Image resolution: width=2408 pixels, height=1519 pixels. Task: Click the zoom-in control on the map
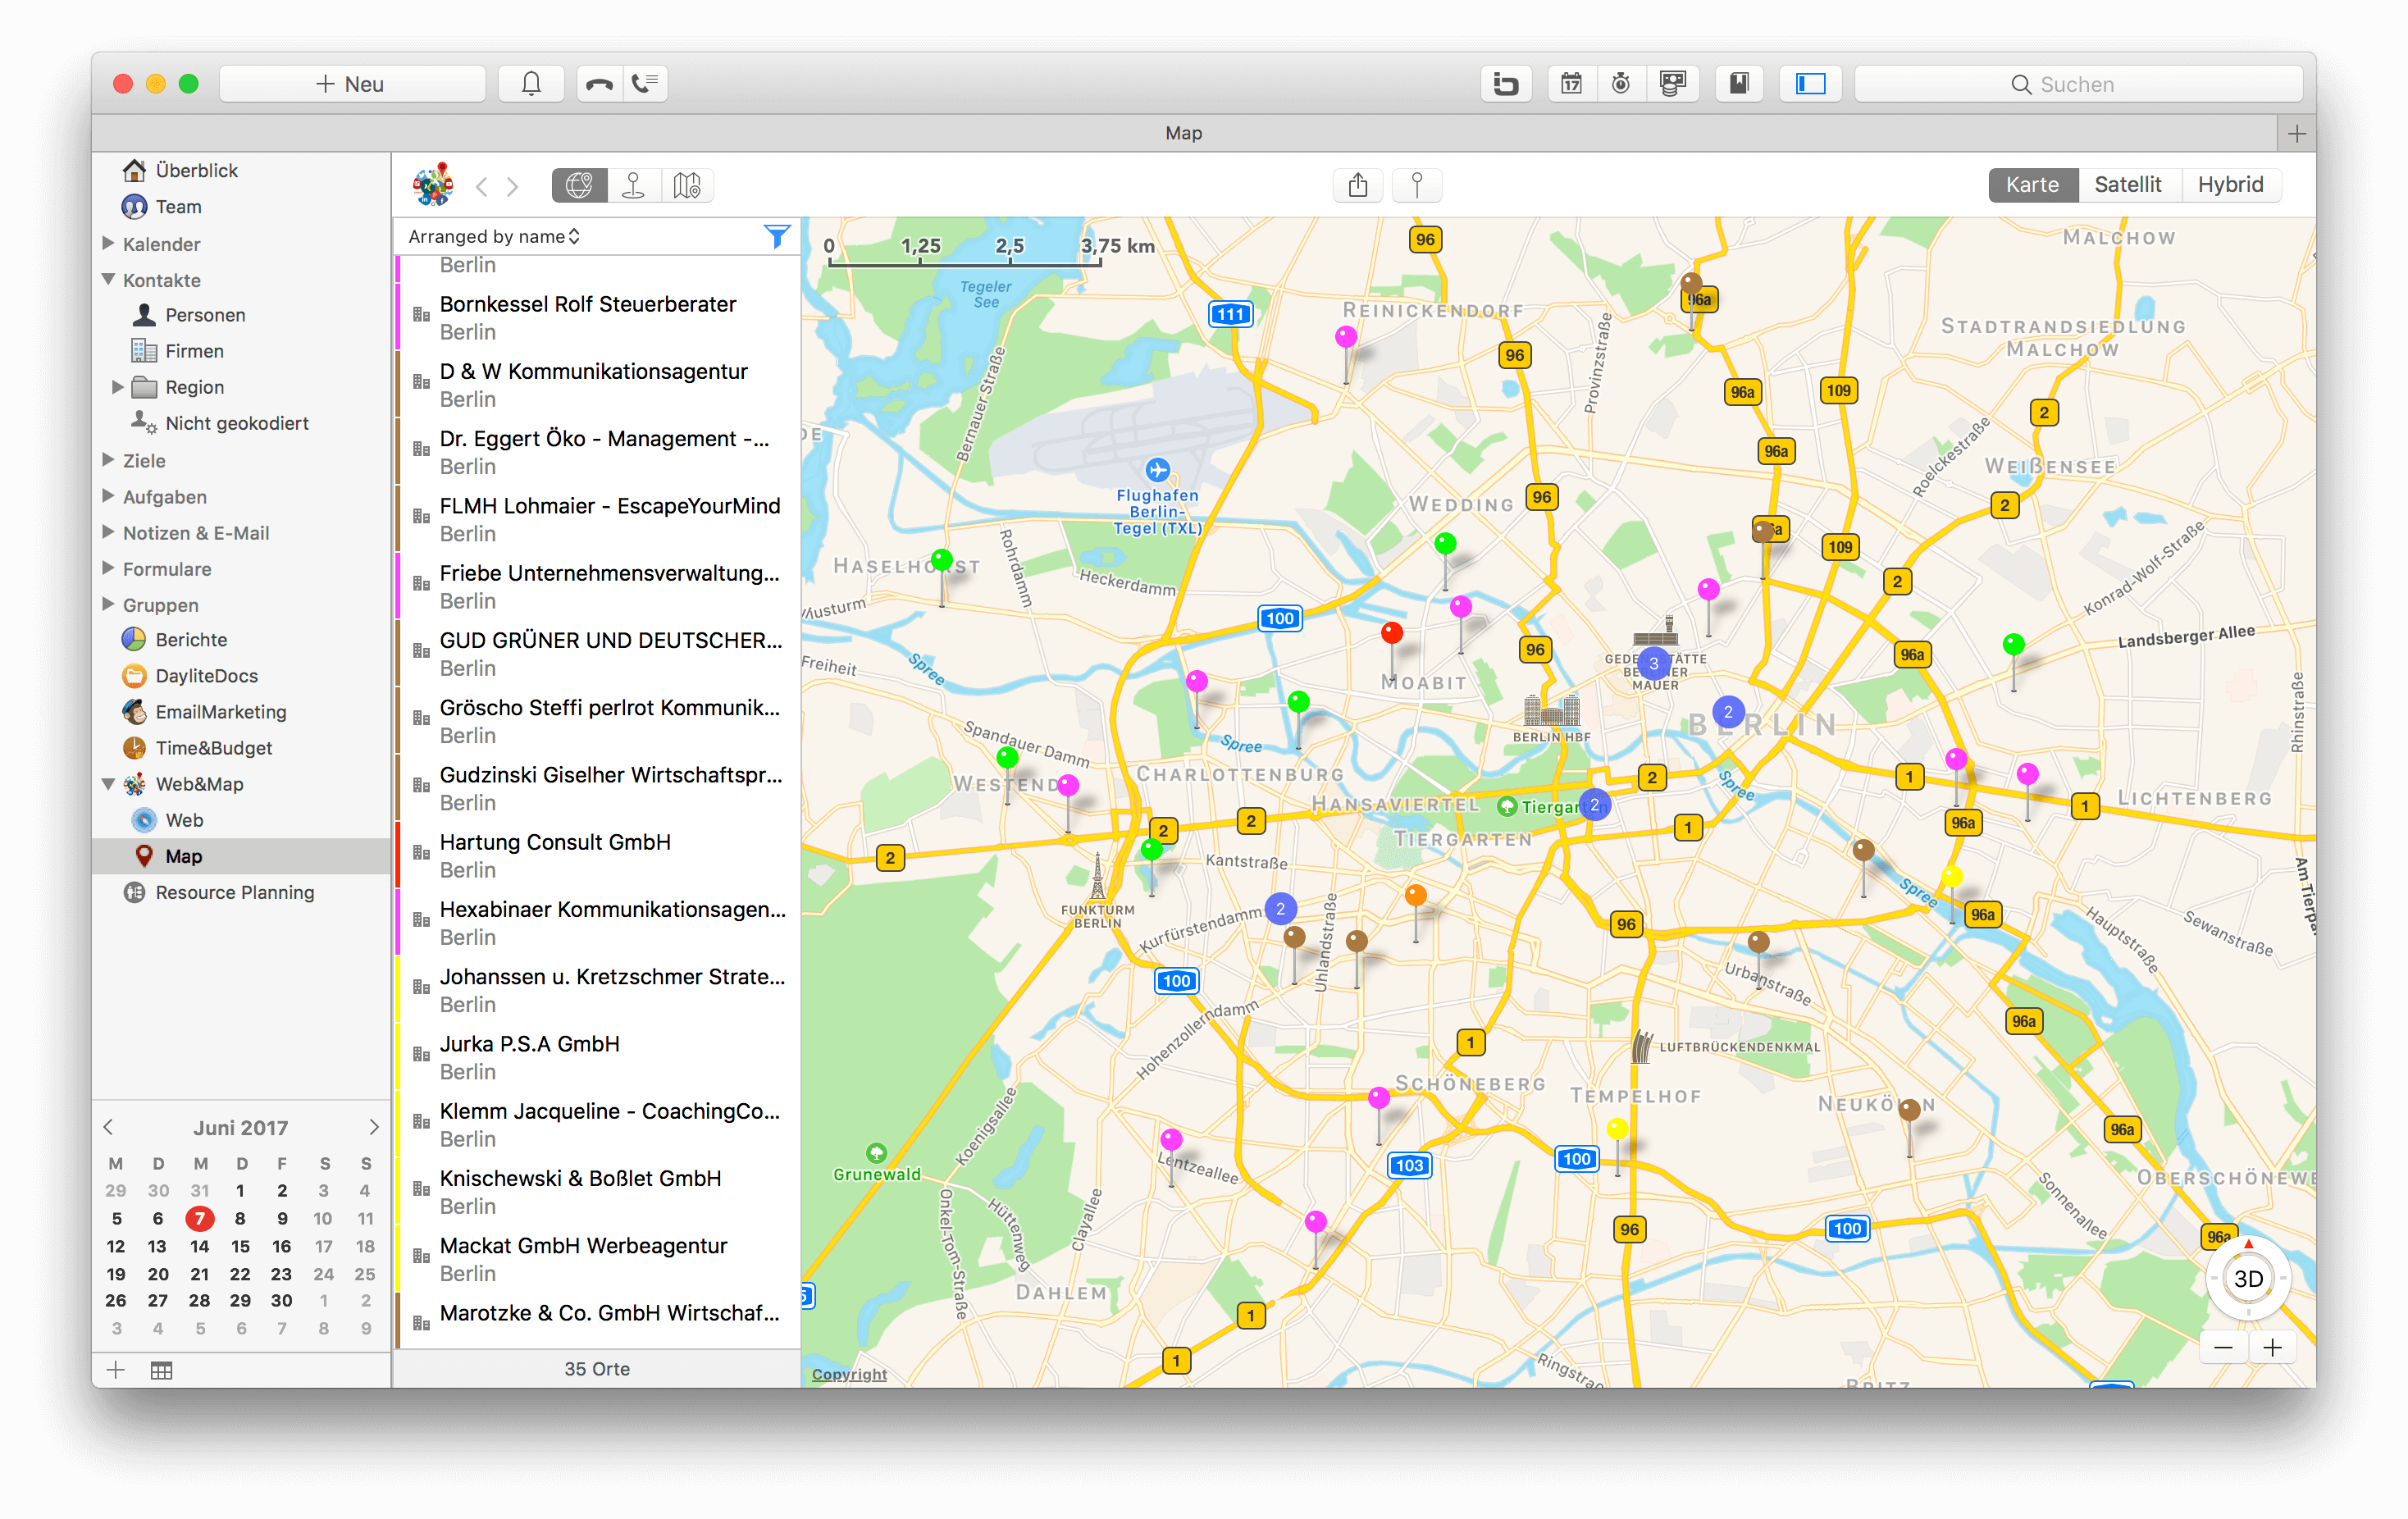pos(2272,1347)
